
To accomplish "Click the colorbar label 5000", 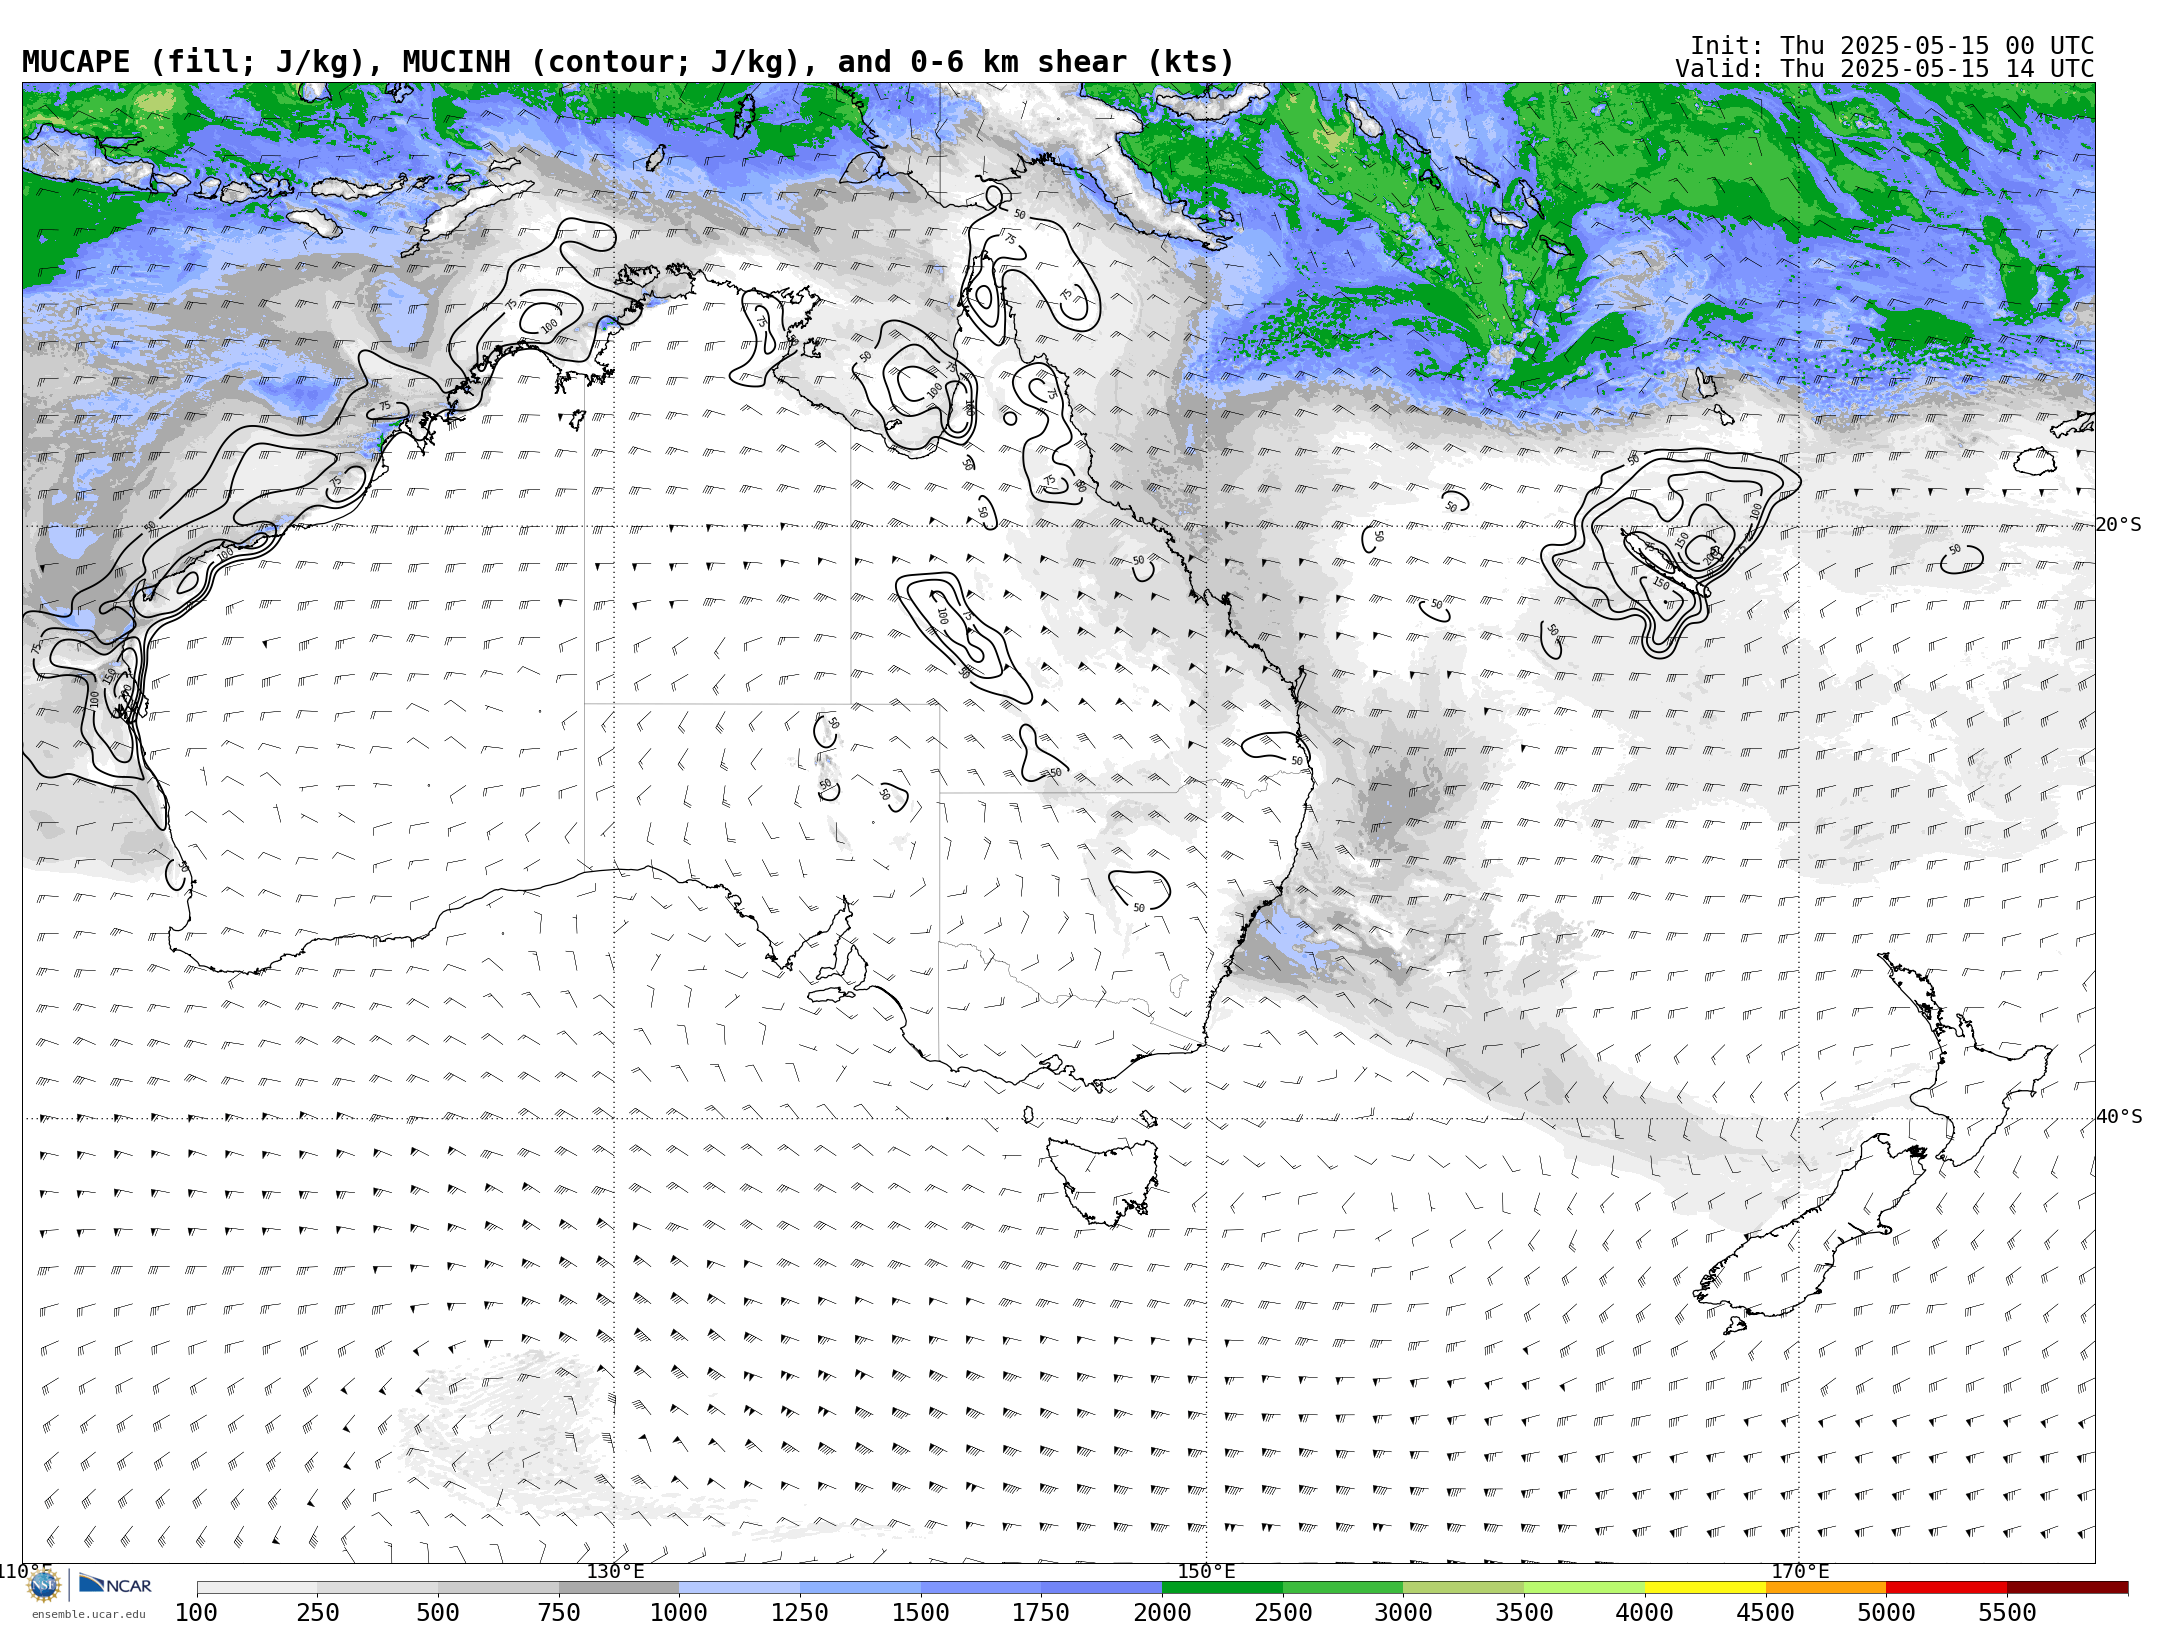I will (1886, 1613).
